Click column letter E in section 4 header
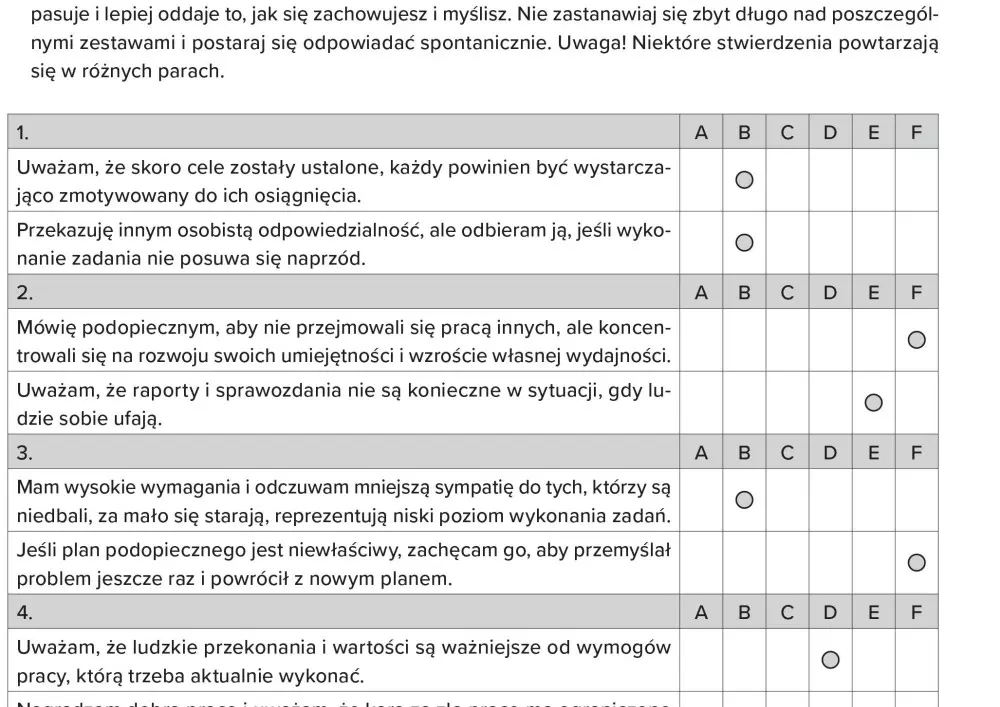The width and height of the screenshot is (1000, 707). 873,613
